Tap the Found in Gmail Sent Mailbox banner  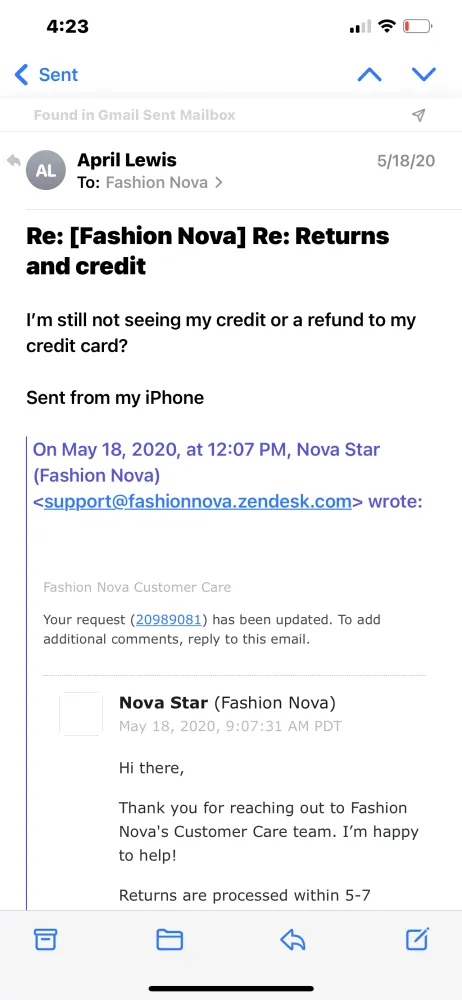(x=135, y=115)
